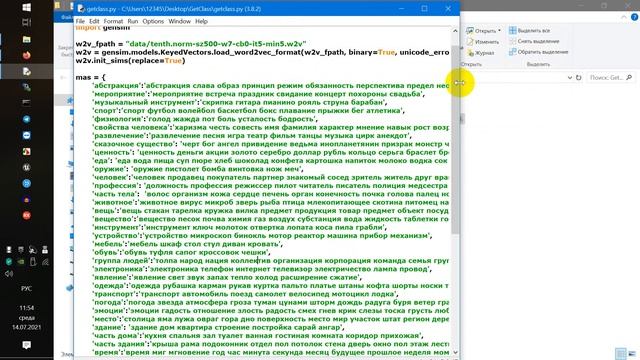Viewport: 640px width, 360px height.
Task: Click the Explorer search box Поиск
Action: pyautogui.click(x=611, y=78)
